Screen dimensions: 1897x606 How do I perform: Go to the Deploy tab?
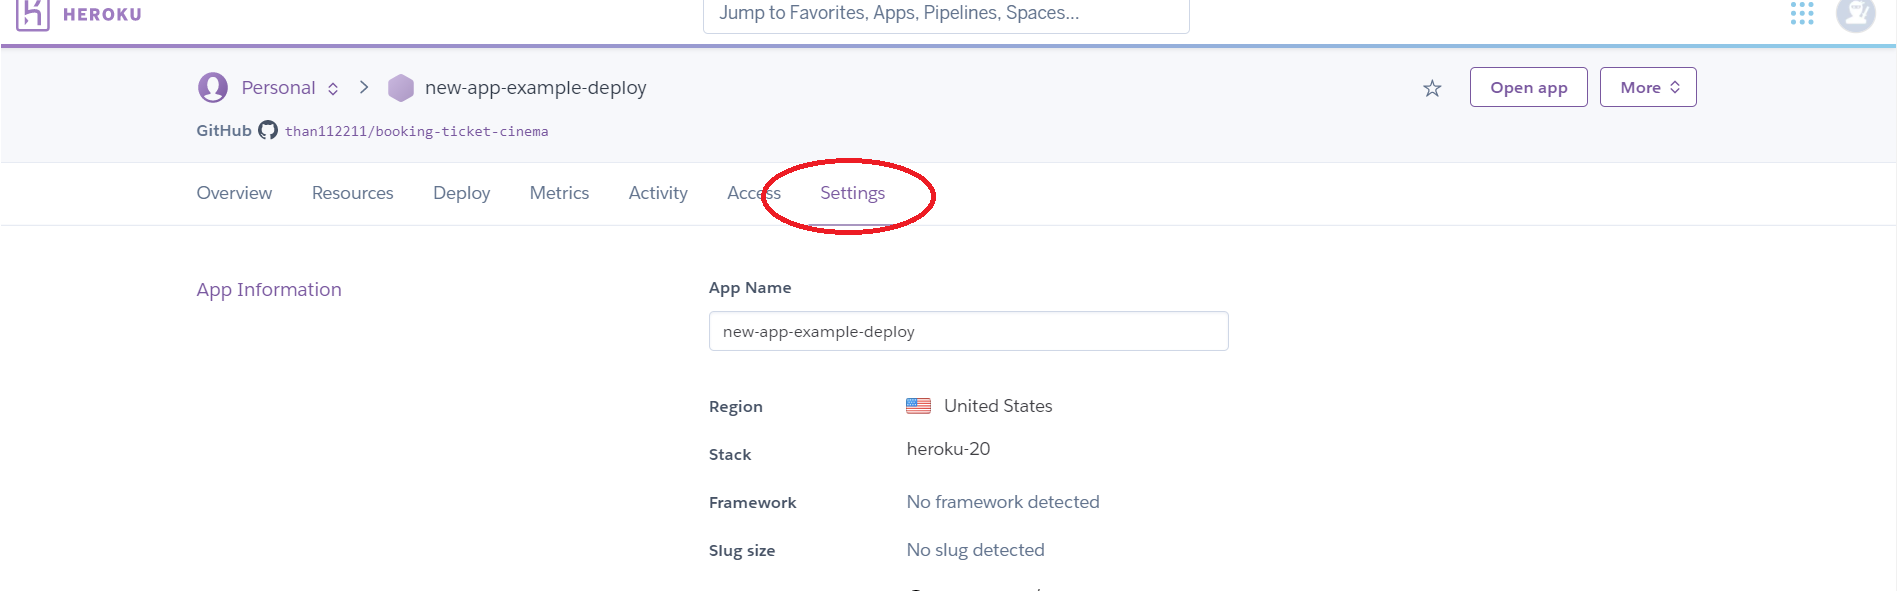(x=461, y=193)
